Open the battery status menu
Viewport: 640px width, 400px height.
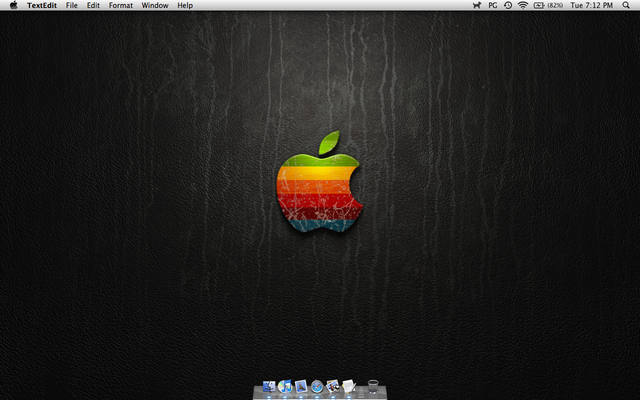click(548, 5)
